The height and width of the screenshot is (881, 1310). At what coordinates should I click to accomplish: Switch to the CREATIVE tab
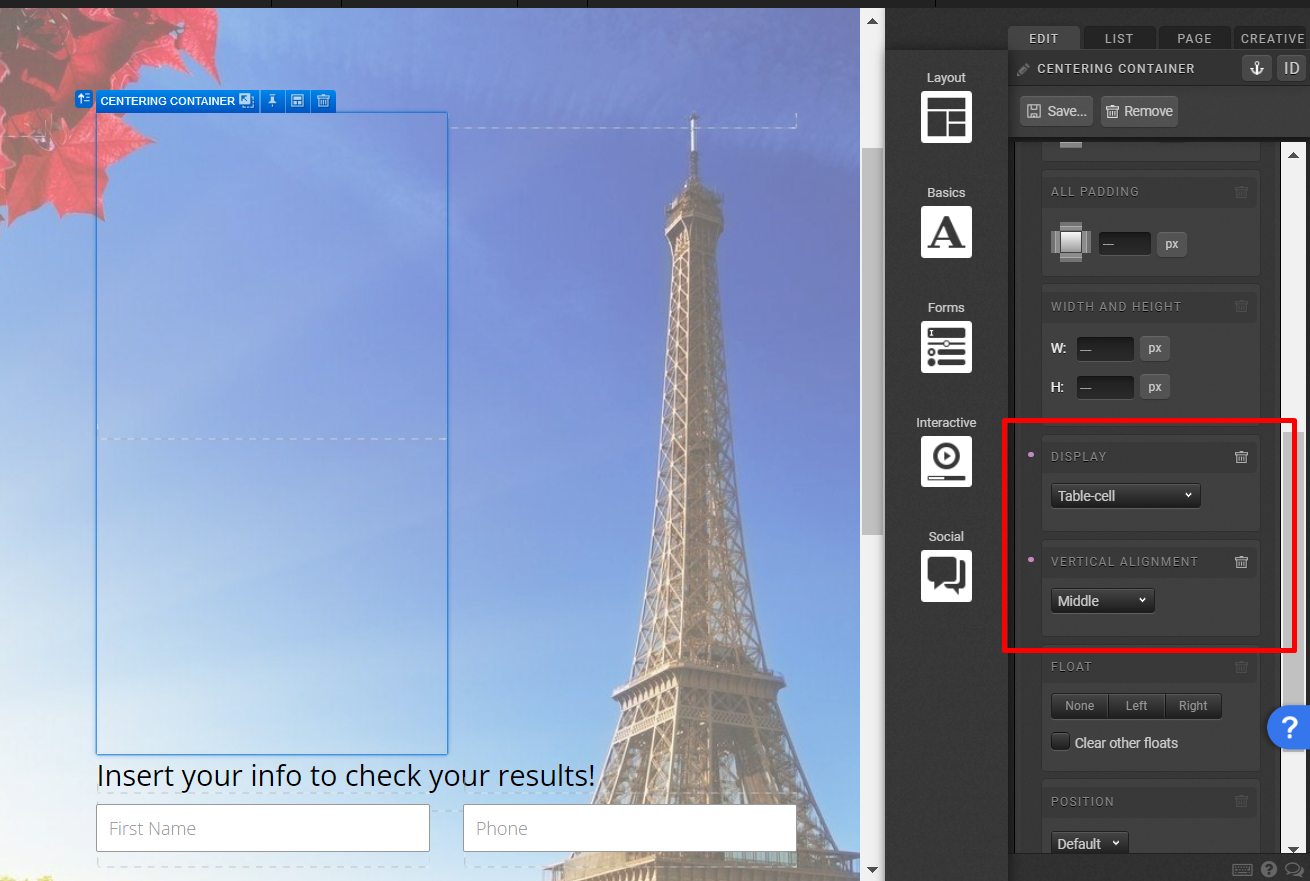tap(1272, 38)
